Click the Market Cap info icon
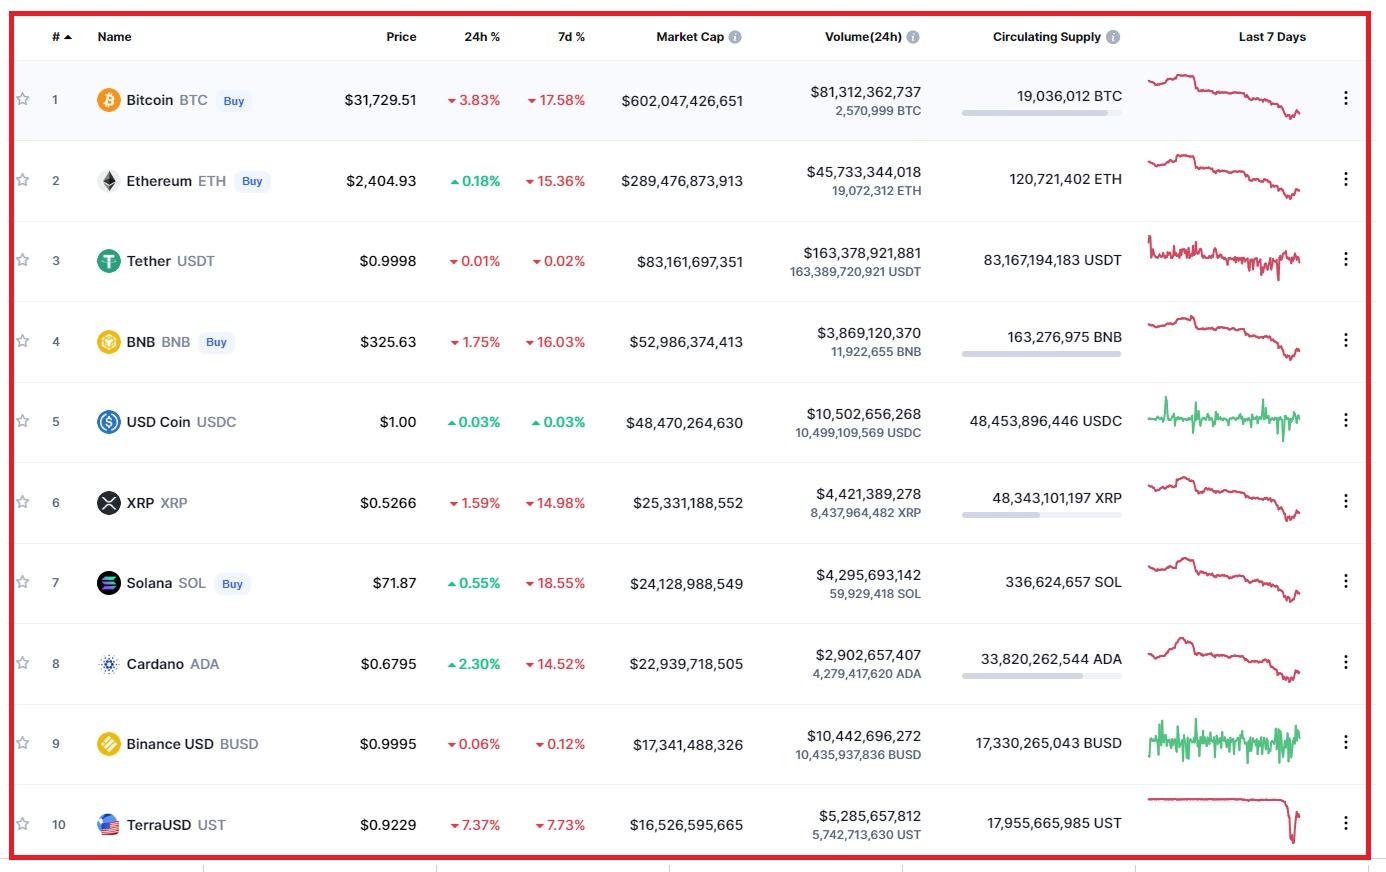1386x872 pixels. tap(735, 37)
